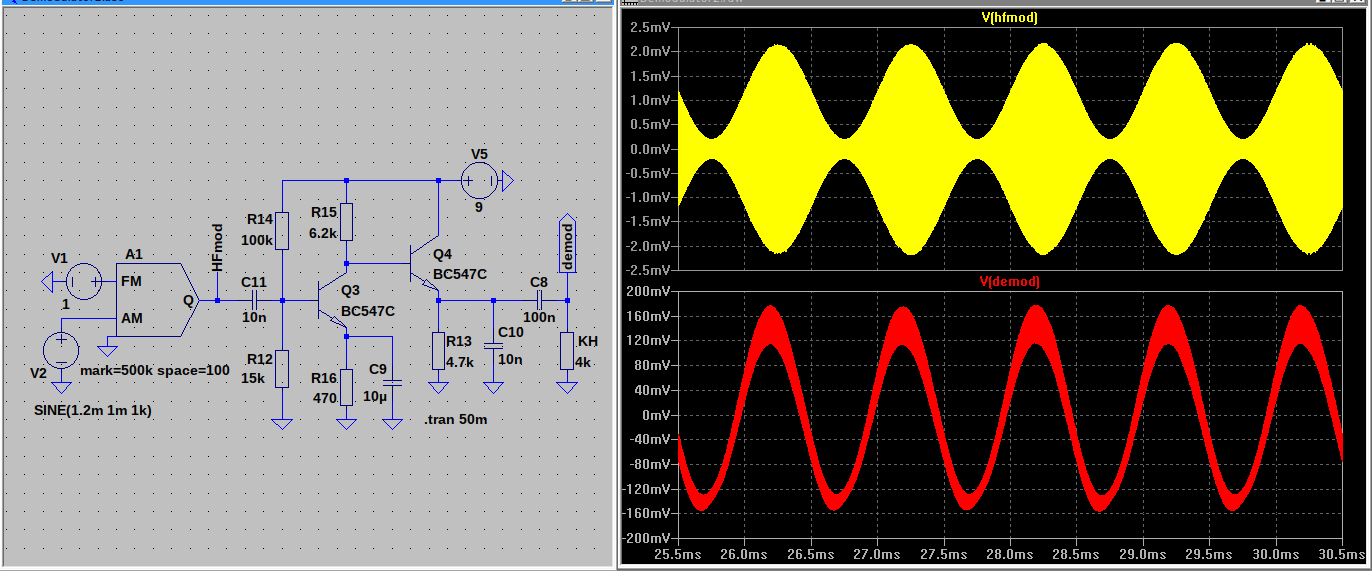This screenshot has height=571, width=1372.
Task: Select the KH load resistor symbol
Action: (x=567, y=351)
